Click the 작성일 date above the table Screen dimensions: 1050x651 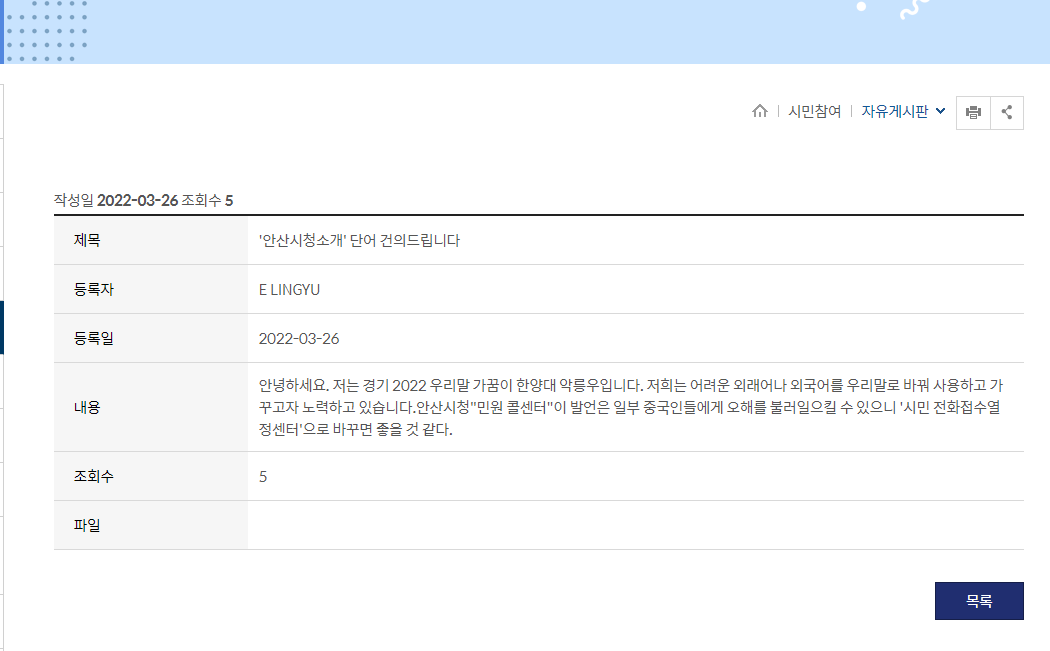[137, 200]
